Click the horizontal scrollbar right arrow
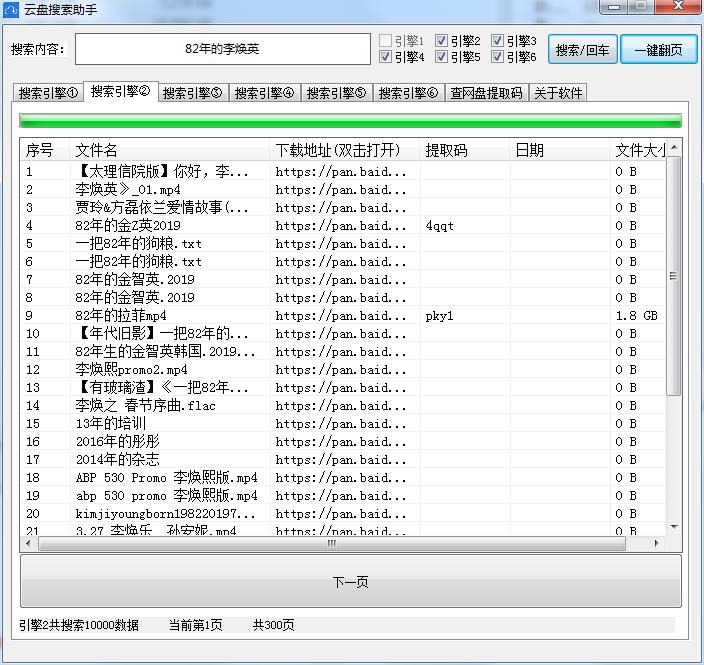Image resolution: width=704 pixels, height=665 pixels. pyautogui.click(x=657, y=543)
